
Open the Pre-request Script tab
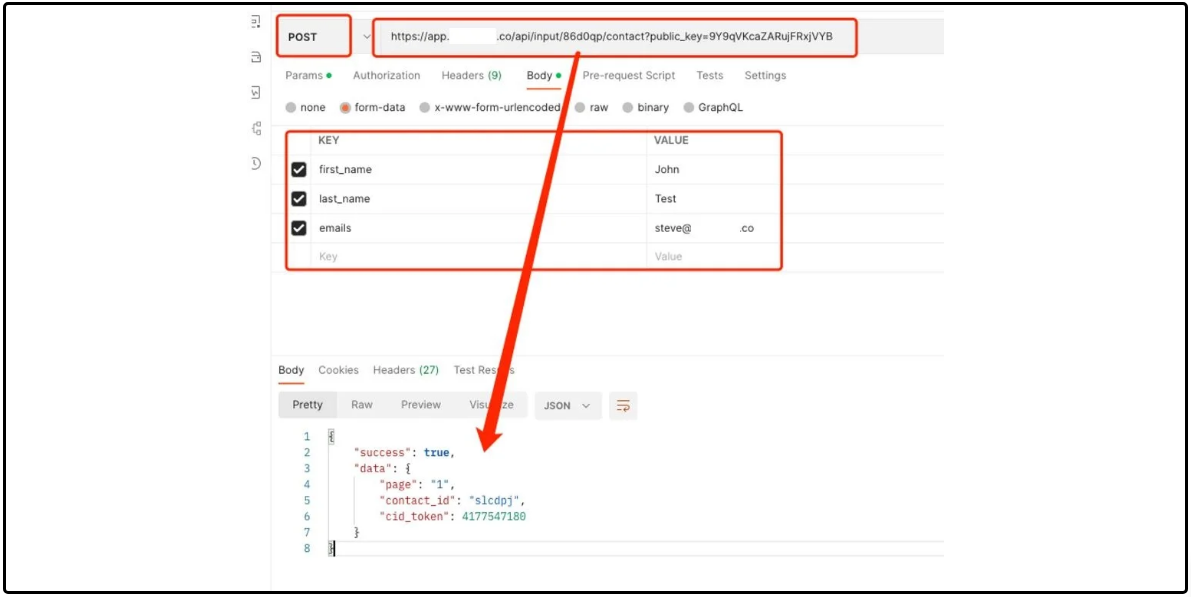coord(628,75)
